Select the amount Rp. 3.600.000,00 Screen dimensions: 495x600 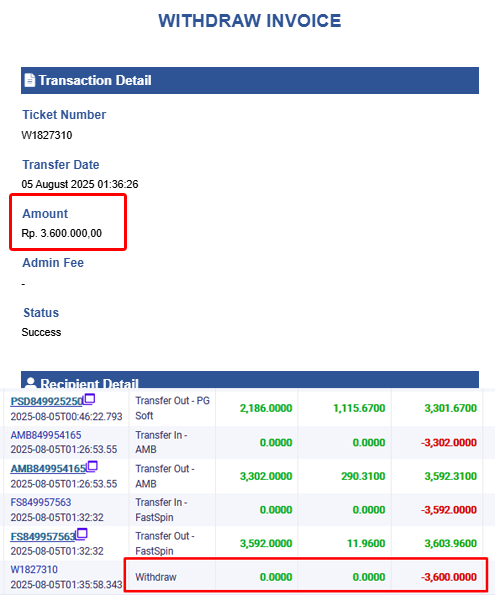[x=62, y=233]
